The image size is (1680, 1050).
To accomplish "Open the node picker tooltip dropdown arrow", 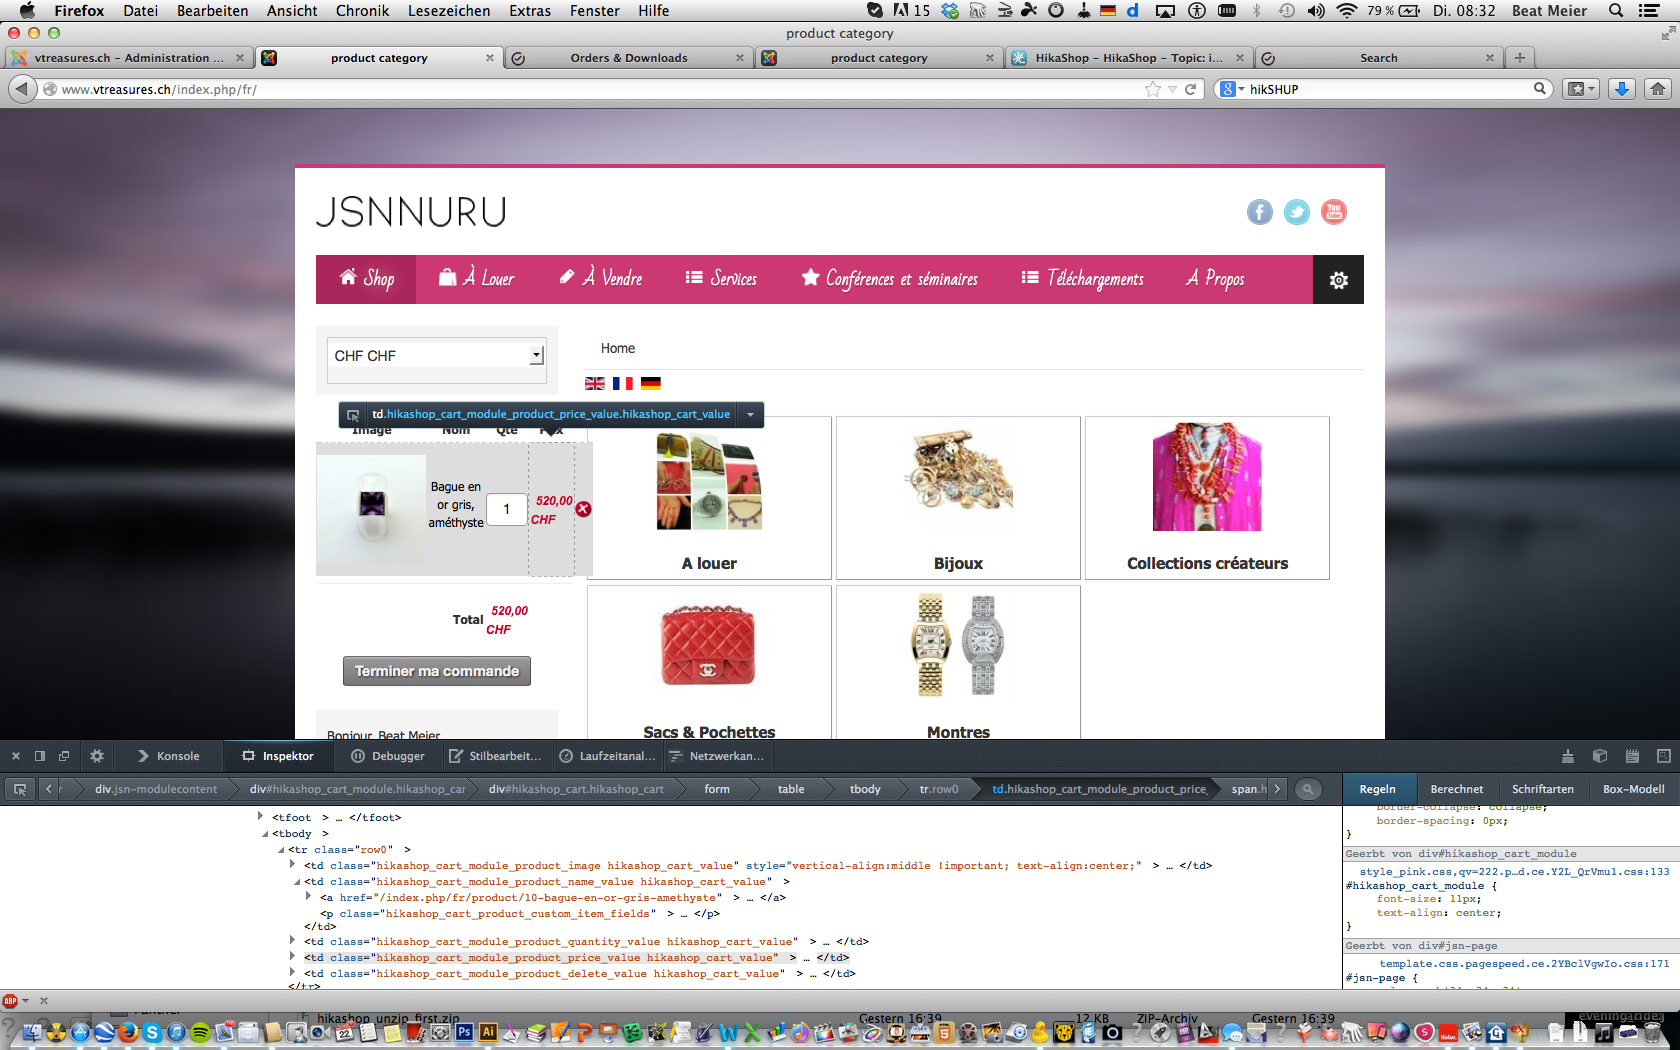I will coord(751,414).
